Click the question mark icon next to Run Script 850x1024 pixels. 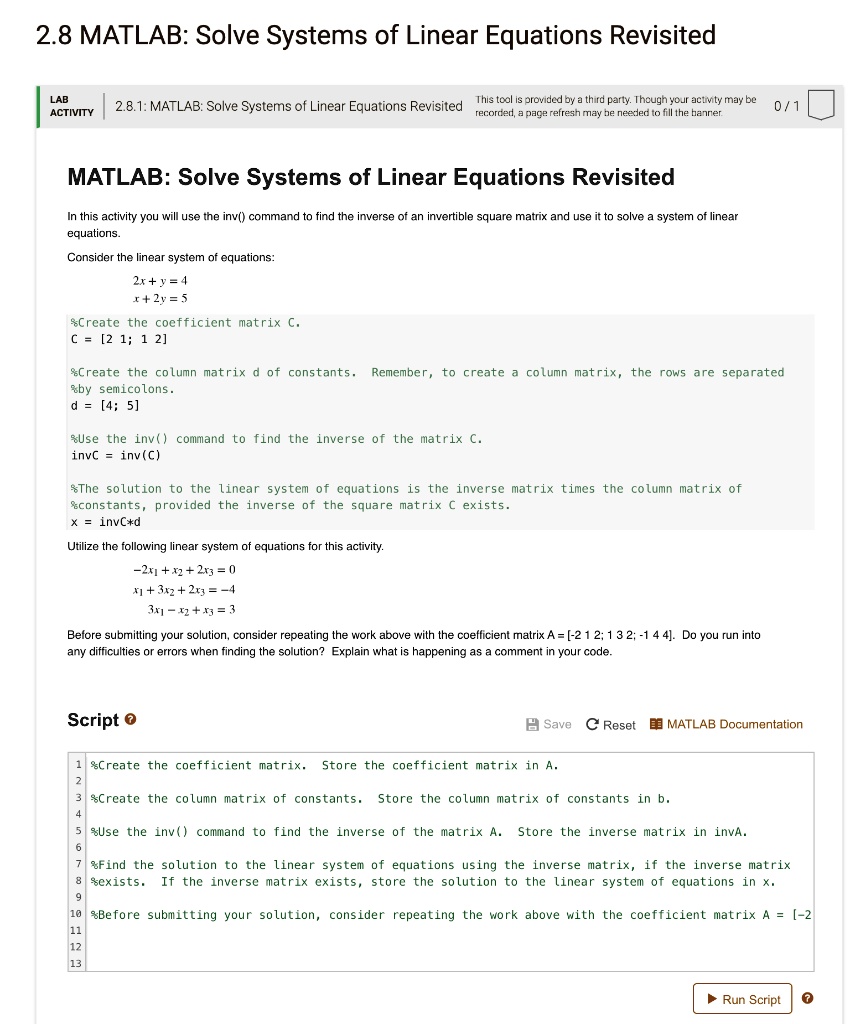[x=806, y=998]
